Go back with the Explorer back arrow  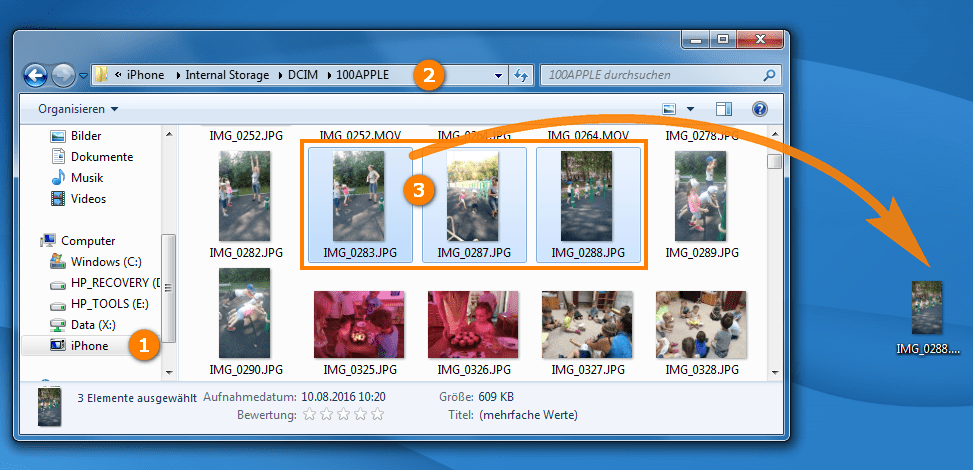click(35, 76)
